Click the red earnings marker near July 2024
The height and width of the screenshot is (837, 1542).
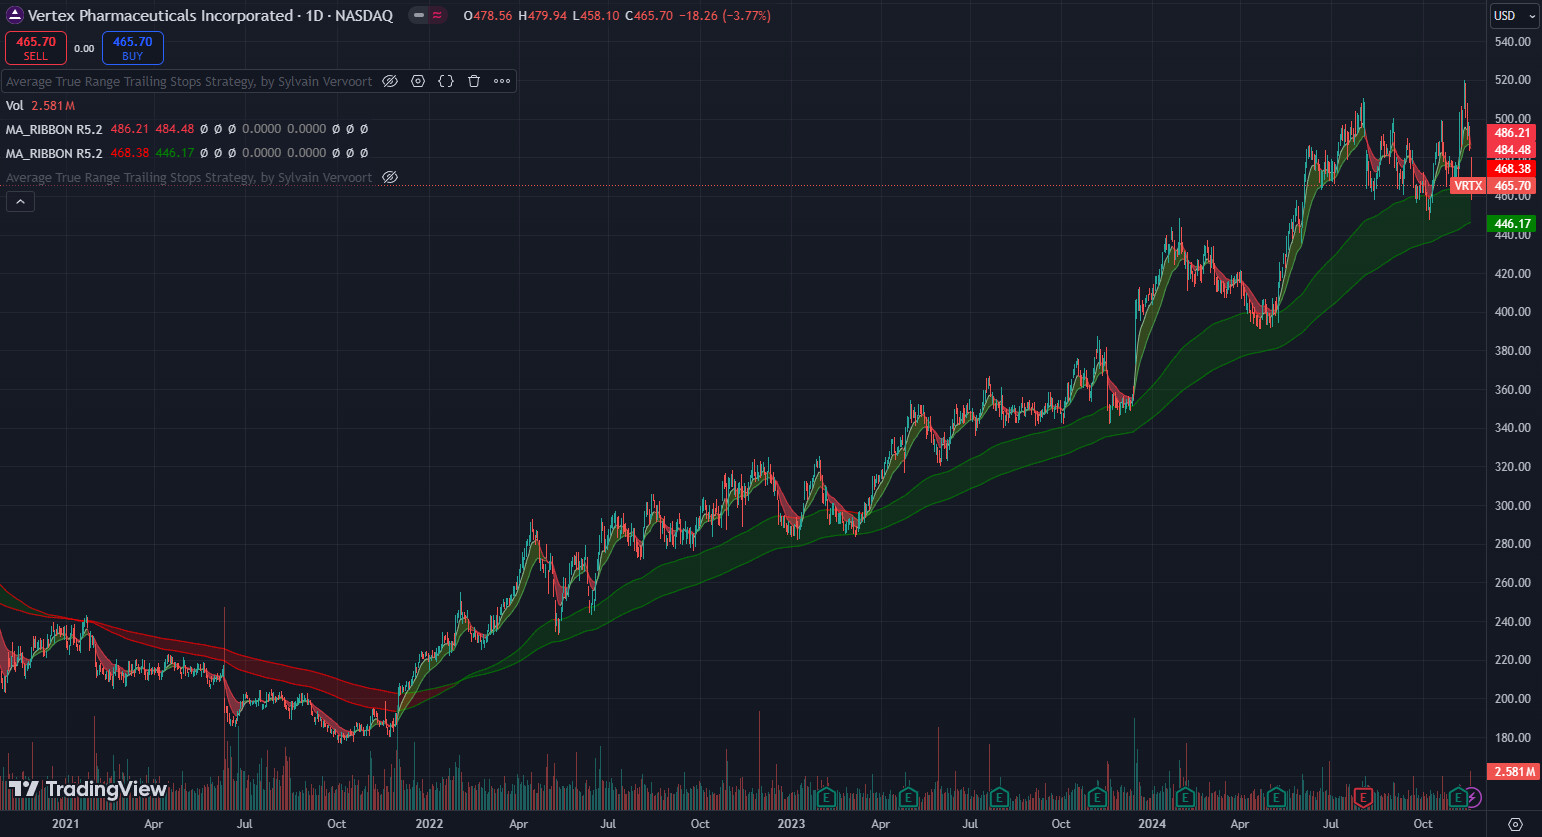[x=1362, y=797]
